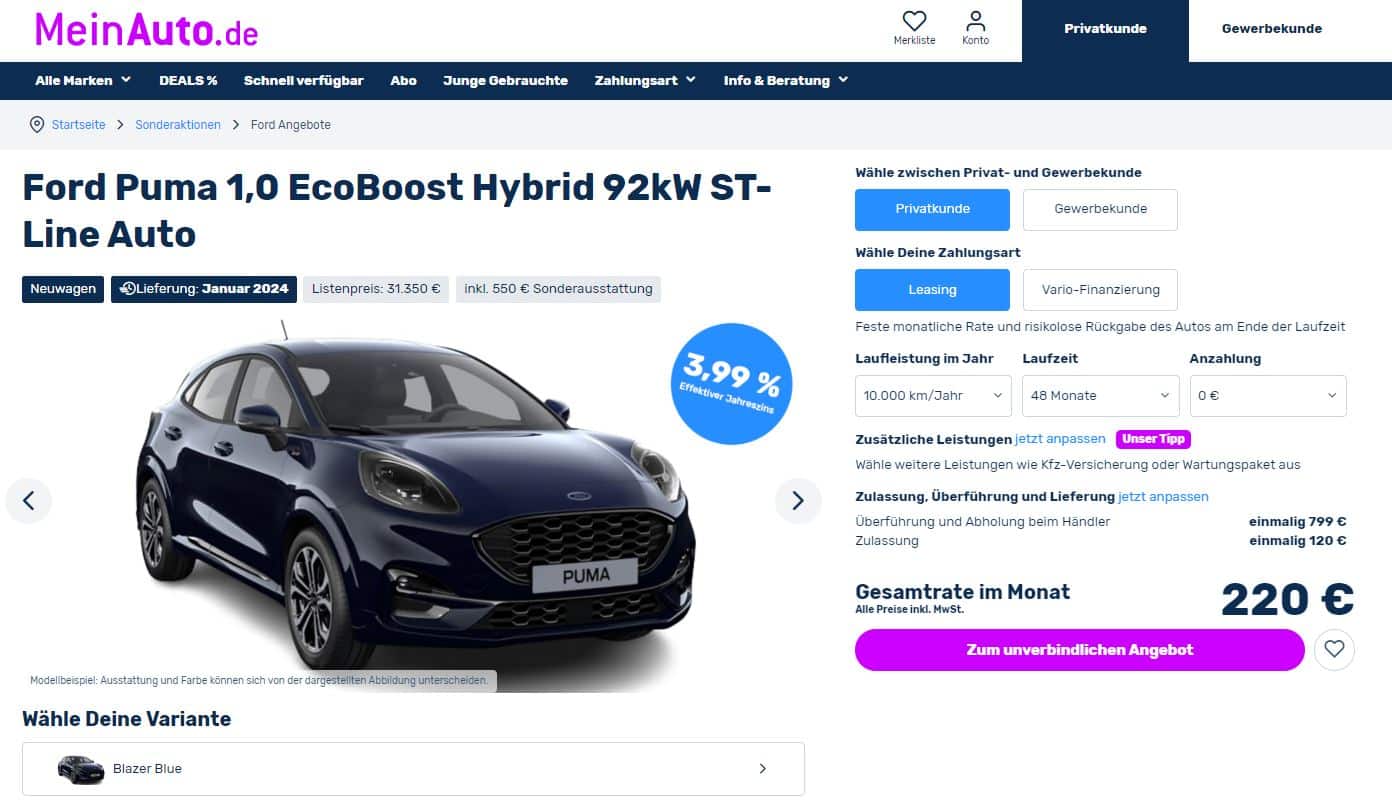
Task: Show the next car image arrow
Action: click(798, 500)
